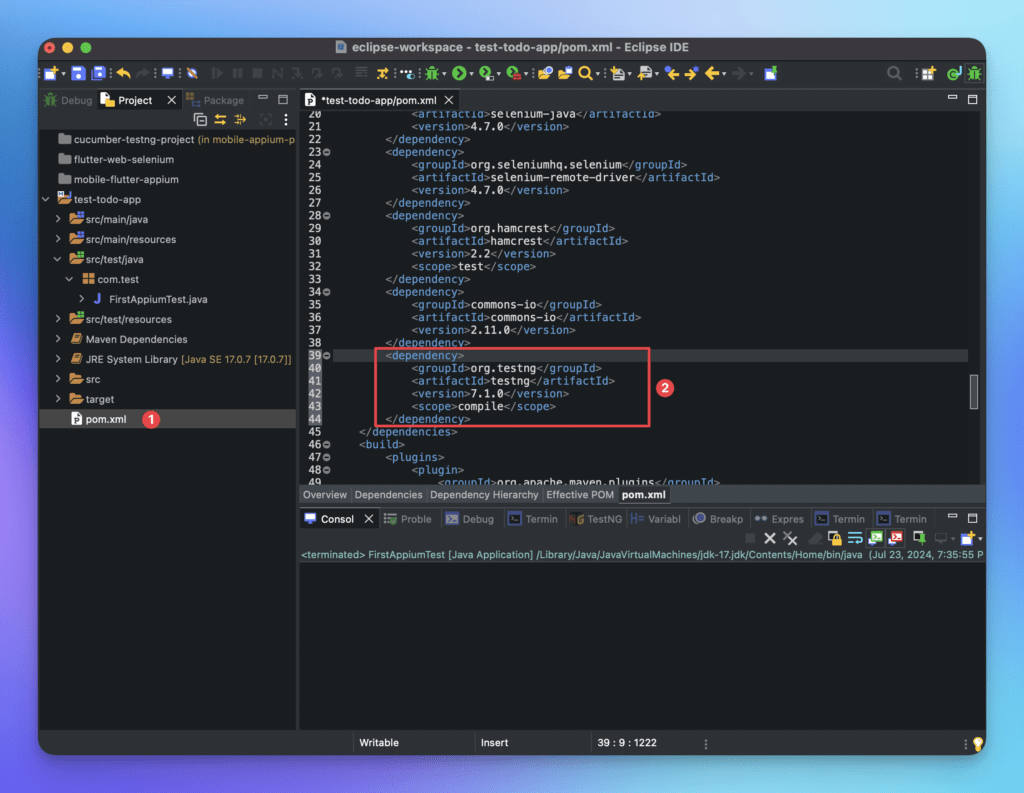This screenshot has width=1024, height=793.
Task: Switch to the Debug perspective bug icon
Action: point(974,73)
